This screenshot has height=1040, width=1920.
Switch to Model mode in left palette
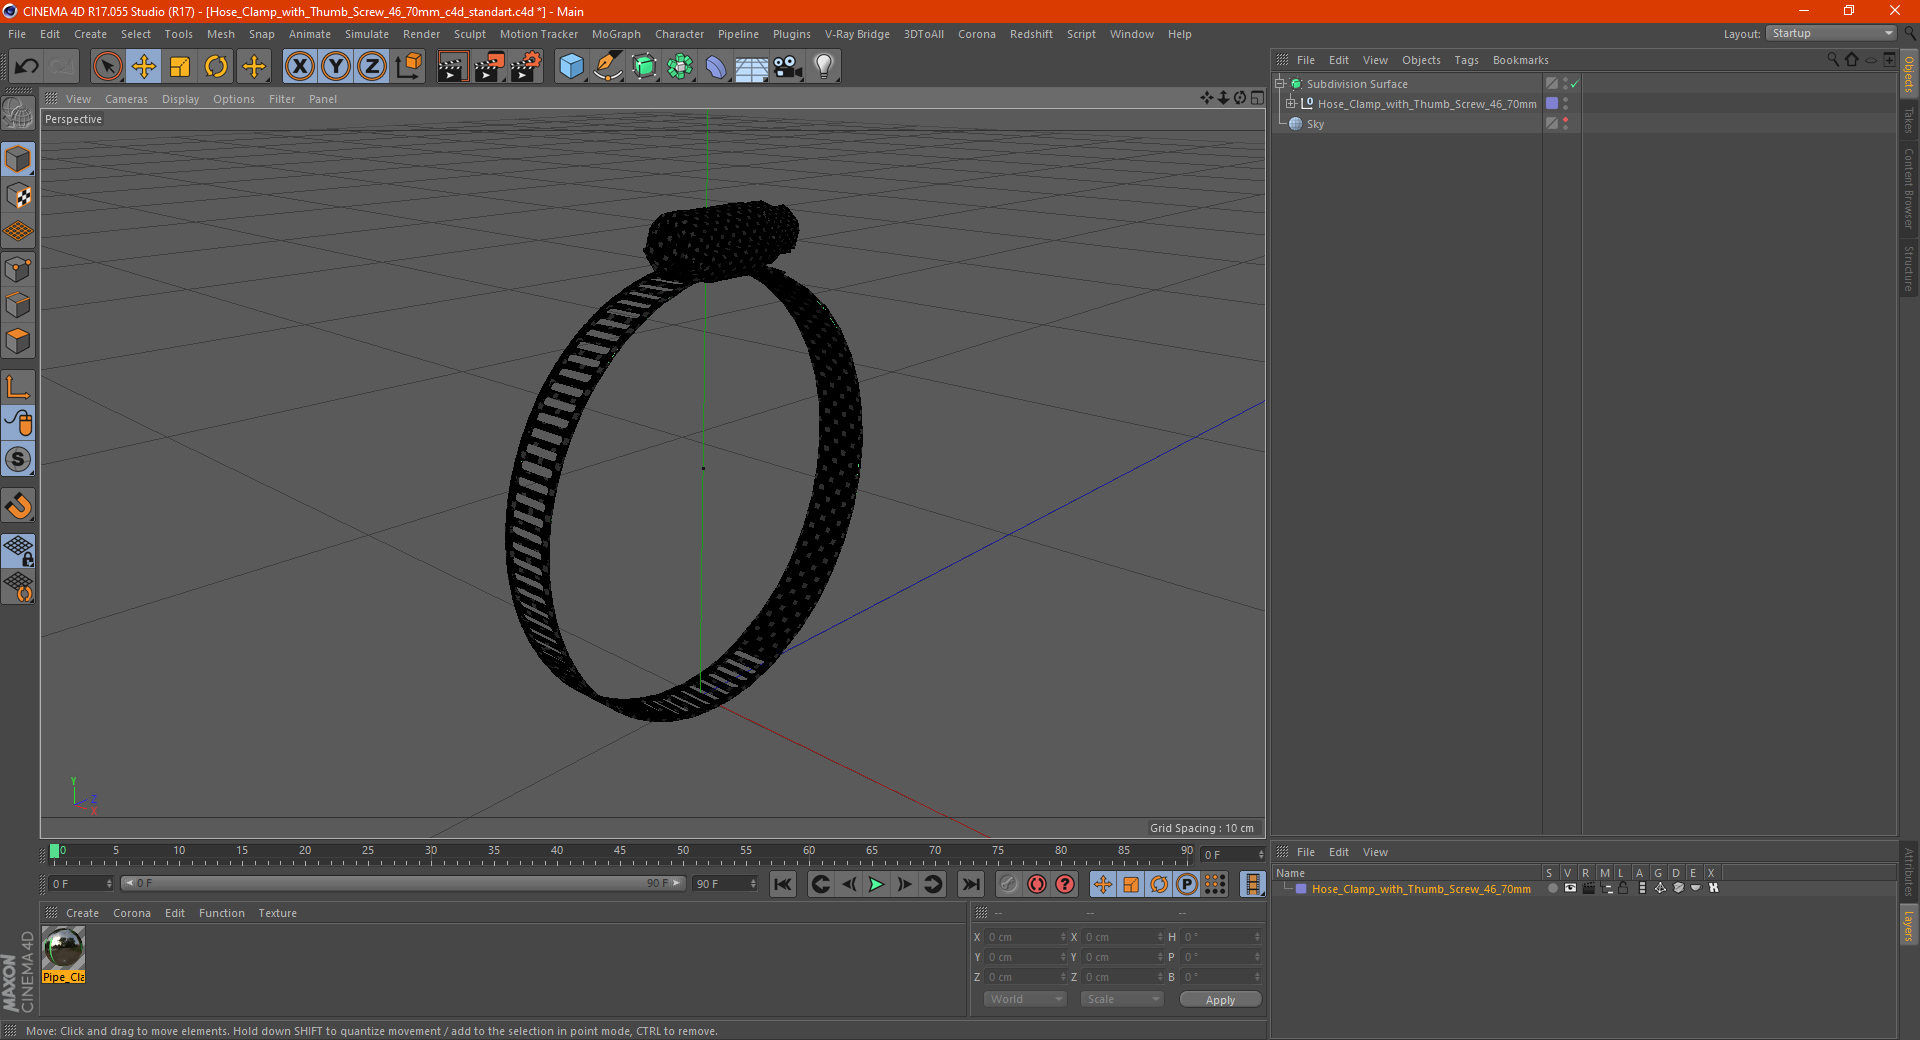pyautogui.click(x=18, y=160)
